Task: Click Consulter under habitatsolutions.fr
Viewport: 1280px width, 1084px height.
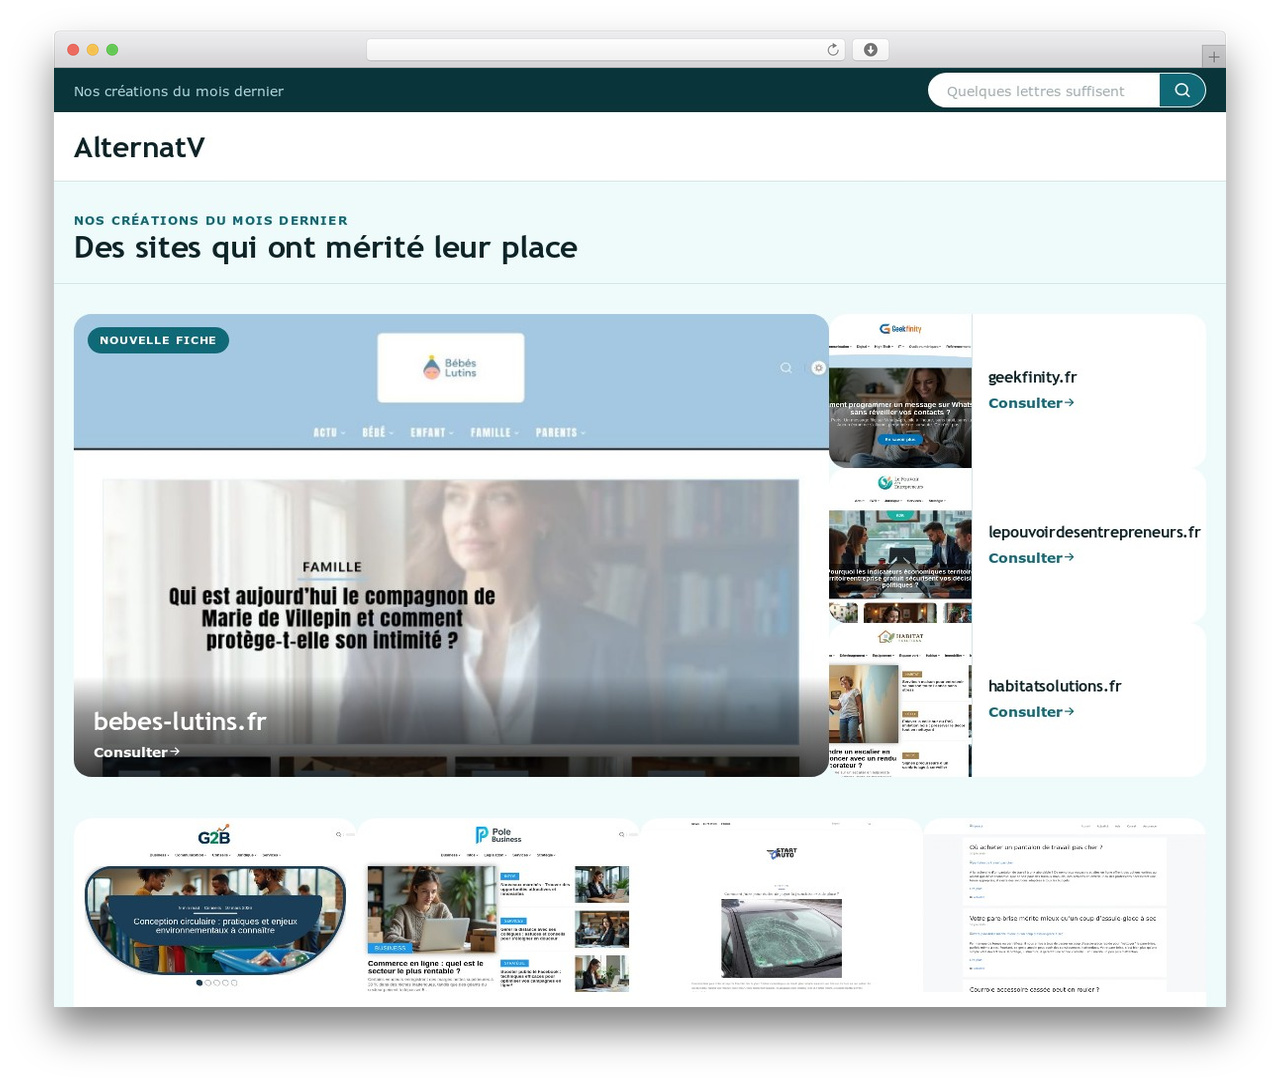Action: 1031,712
